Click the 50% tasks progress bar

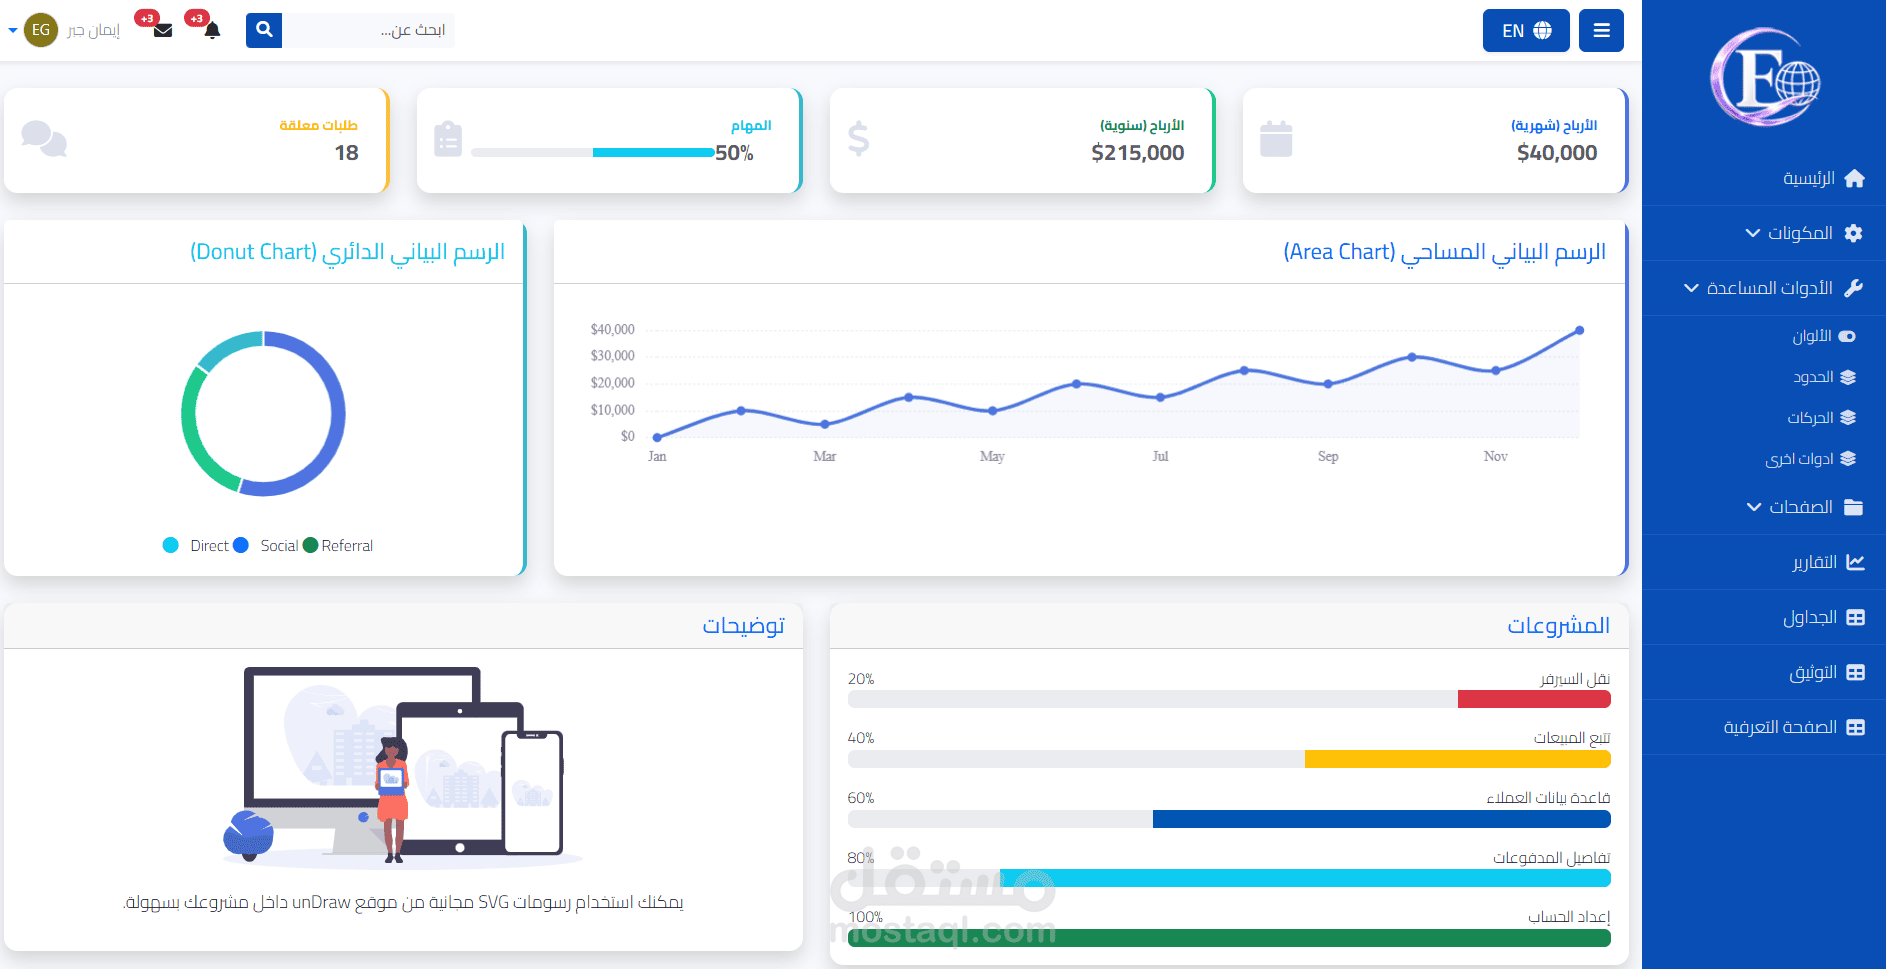593,153
